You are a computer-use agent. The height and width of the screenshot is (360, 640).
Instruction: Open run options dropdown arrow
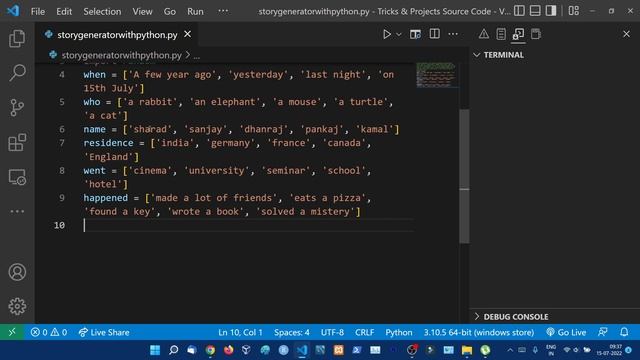coord(399,35)
